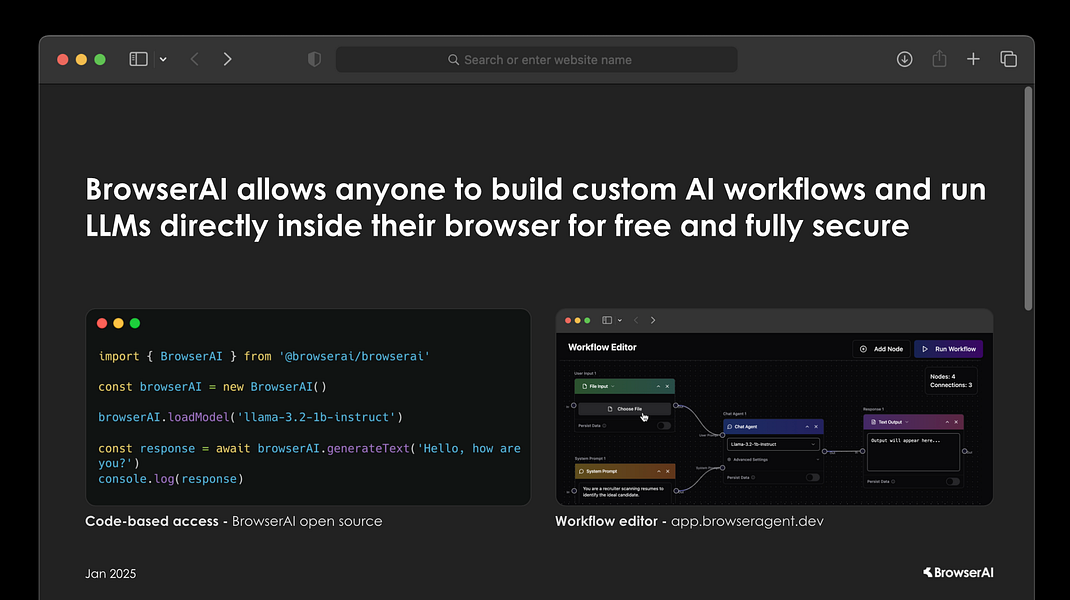Open the Llama-3.2-1b-instruct model dropdown
Viewport: 1070px width, 600px height.
click(772, 444)
